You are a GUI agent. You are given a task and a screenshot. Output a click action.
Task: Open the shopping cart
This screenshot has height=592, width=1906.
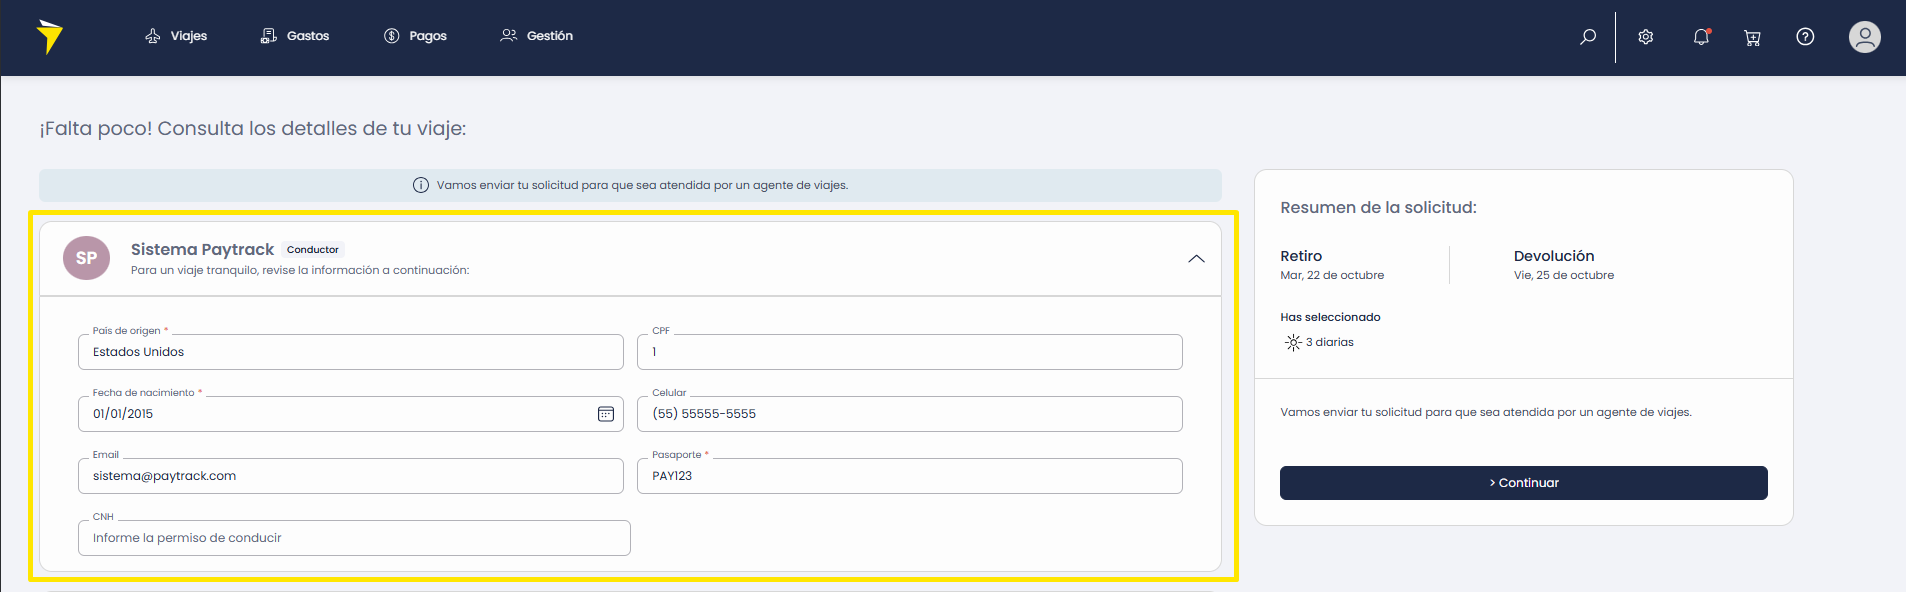(x=1752, y=37)
